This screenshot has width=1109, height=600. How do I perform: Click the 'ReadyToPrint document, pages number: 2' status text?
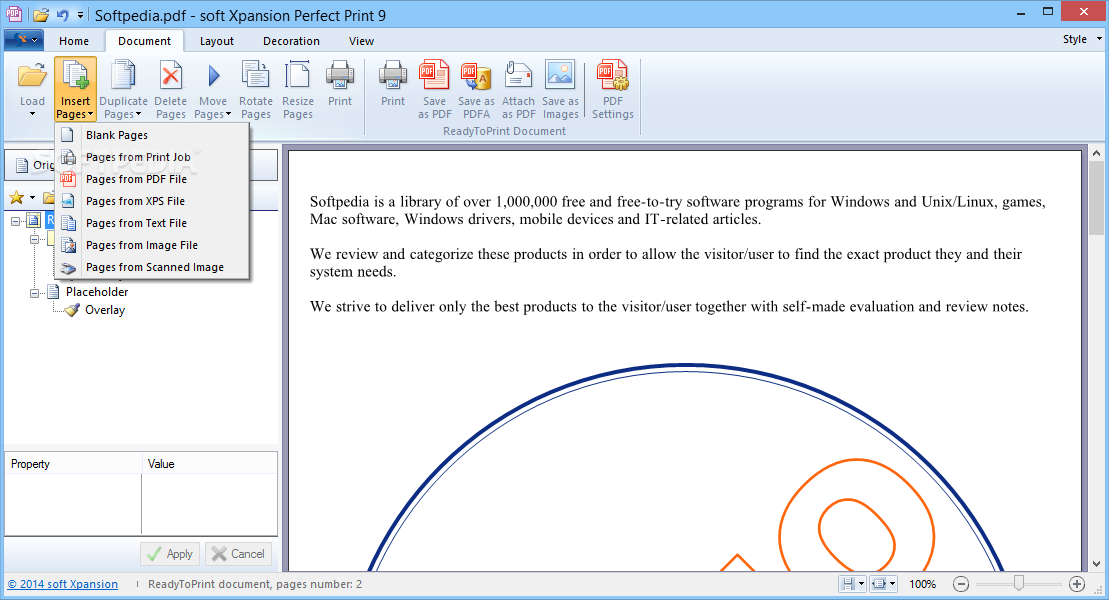255,584
